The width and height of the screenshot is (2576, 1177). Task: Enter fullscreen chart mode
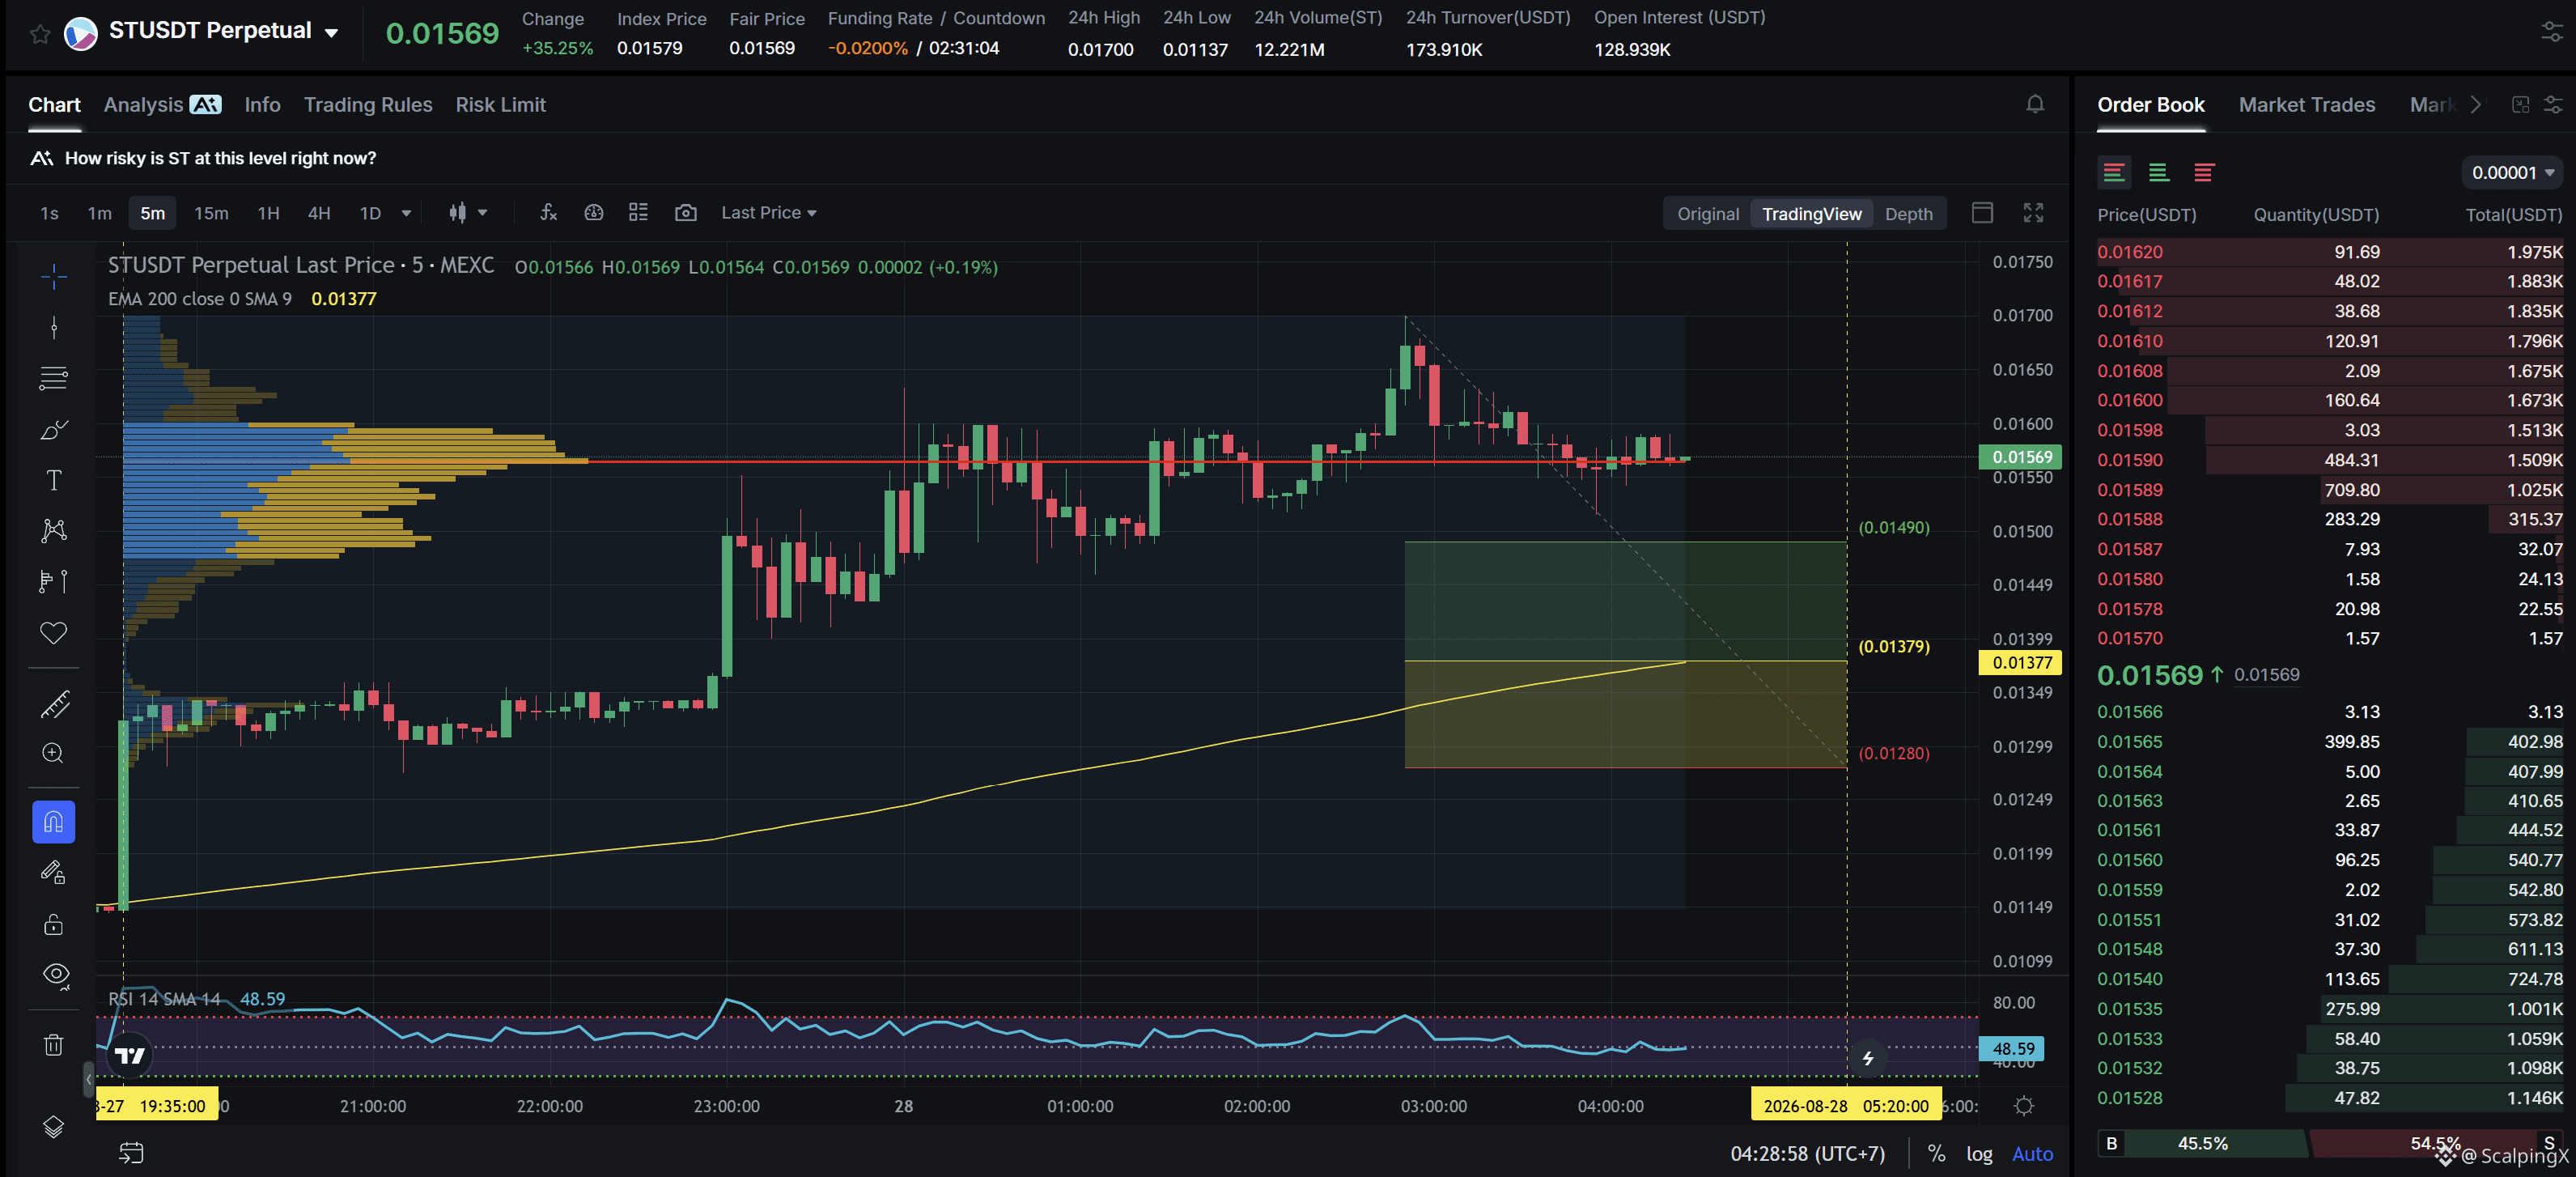(2033, 213)
